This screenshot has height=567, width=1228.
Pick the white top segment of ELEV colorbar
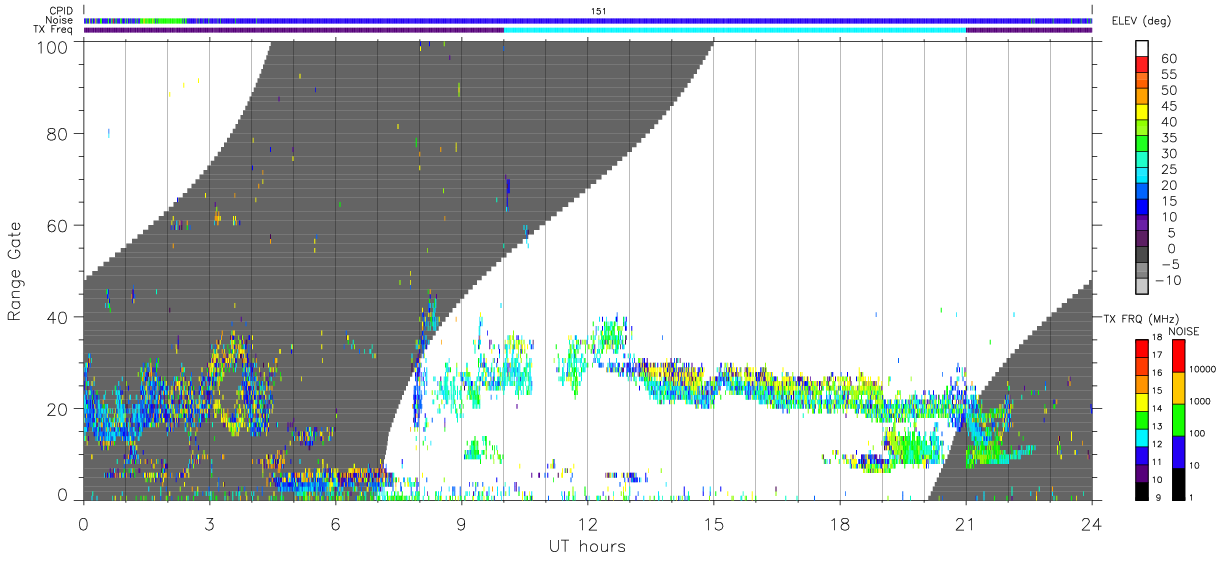pyautogui.click(x=1144, y=49)
